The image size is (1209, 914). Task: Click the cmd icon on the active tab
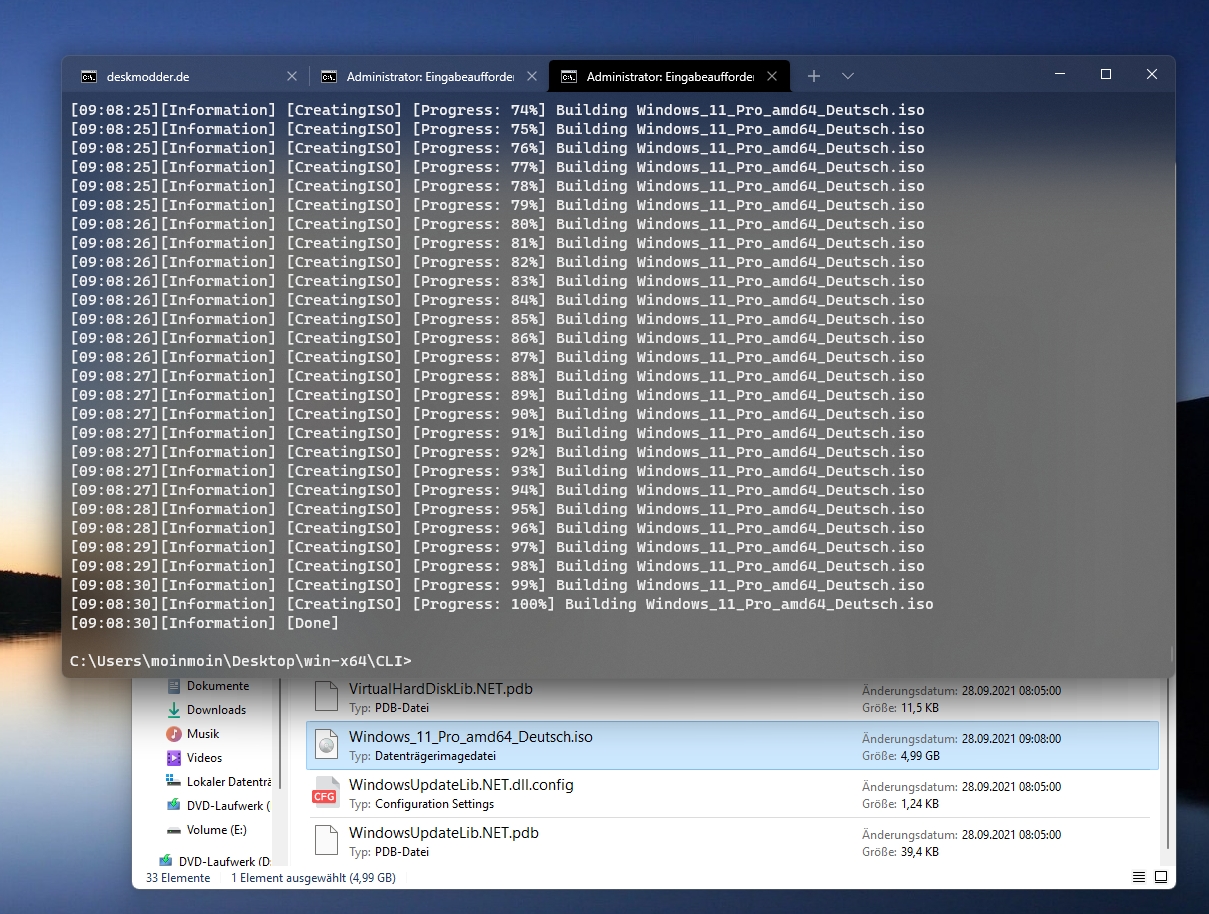point(569,76)
